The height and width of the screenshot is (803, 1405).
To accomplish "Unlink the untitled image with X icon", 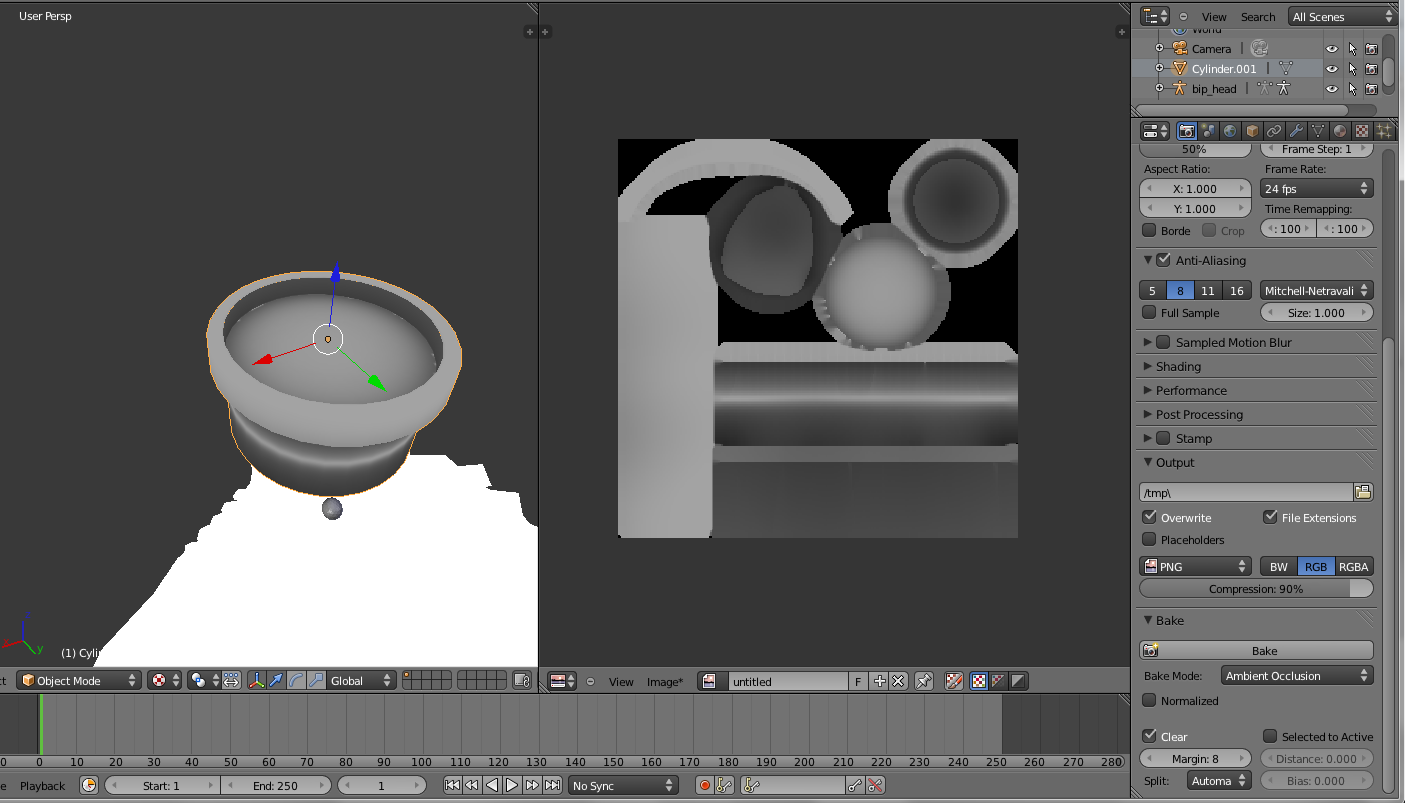I will pos(898,681).
